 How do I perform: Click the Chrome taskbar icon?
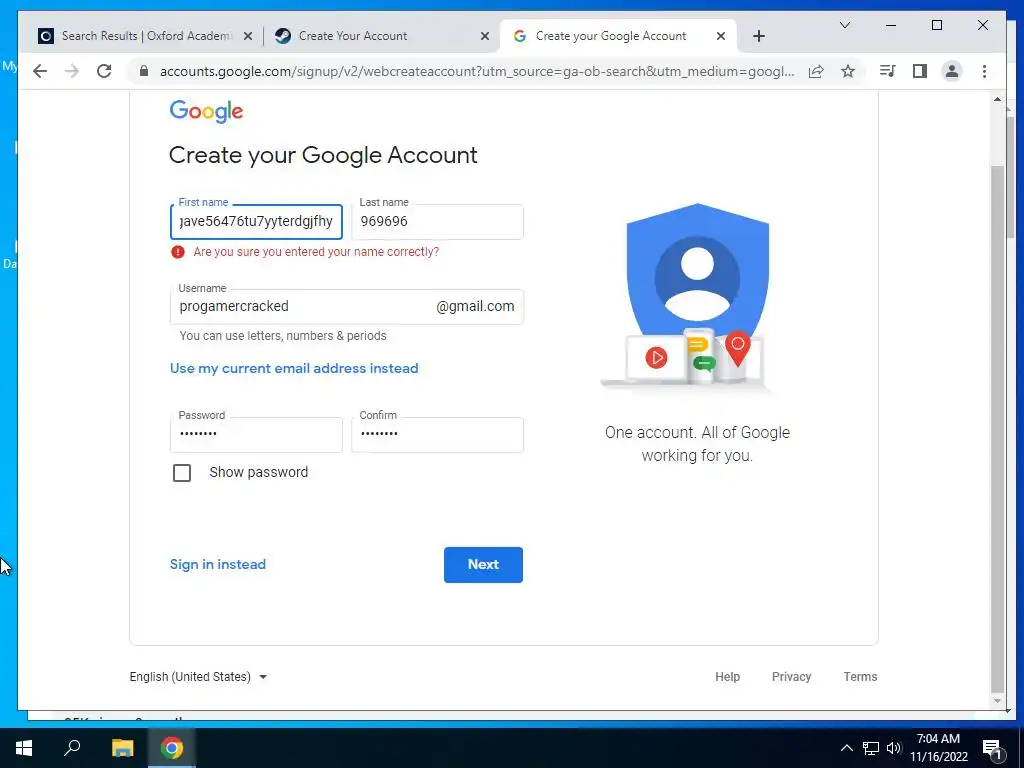(x=172, y=748)
